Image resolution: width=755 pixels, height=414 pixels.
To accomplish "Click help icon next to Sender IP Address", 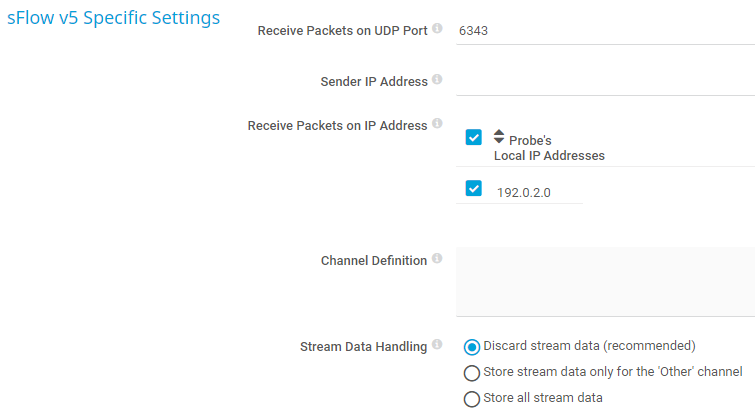I will (x=438, y=80).
